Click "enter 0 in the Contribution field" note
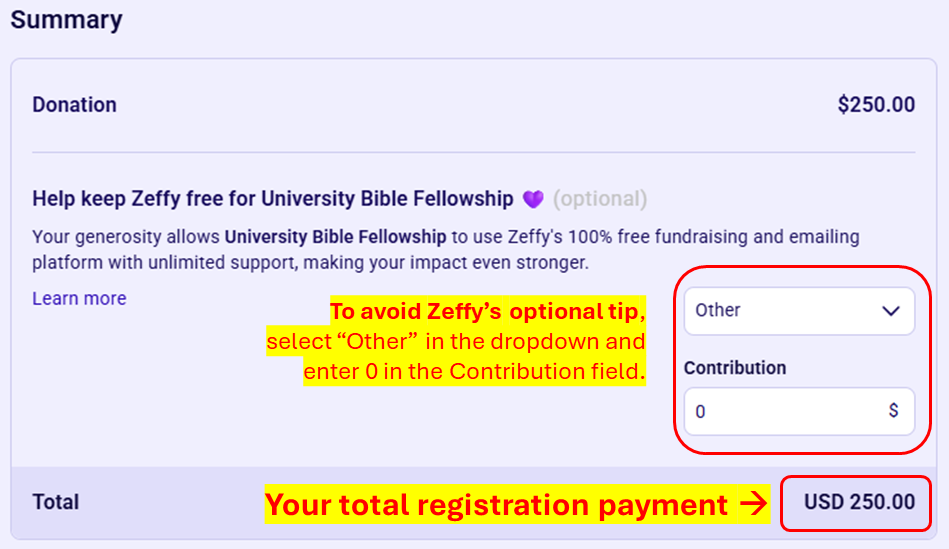949x549 pixels. [474, 371]
